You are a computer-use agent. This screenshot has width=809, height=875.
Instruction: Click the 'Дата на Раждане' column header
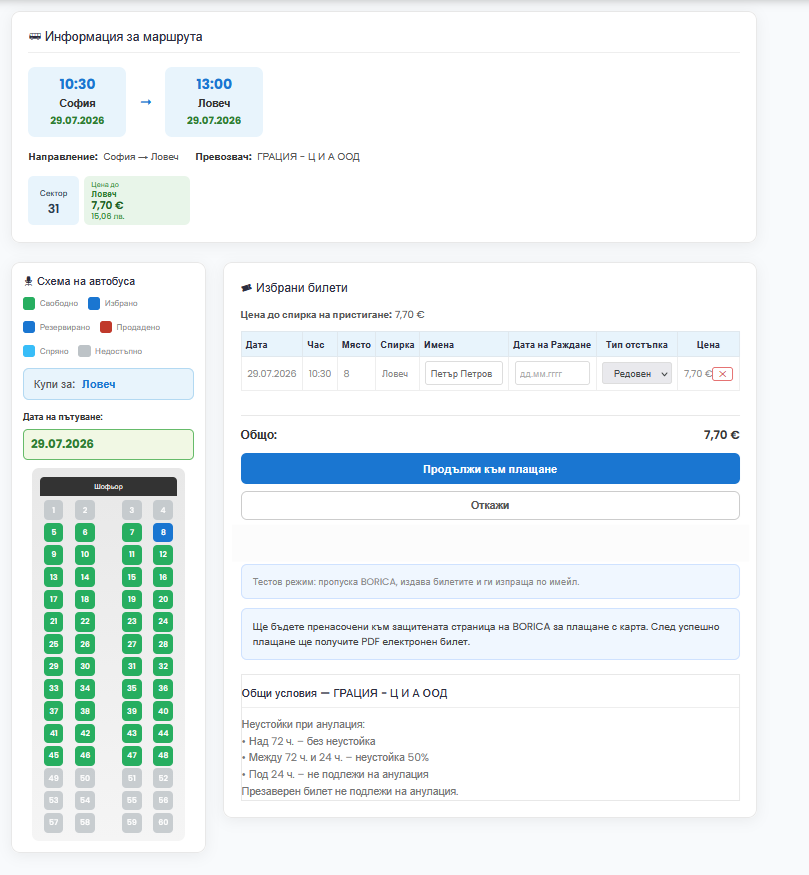tap(552, 345)
